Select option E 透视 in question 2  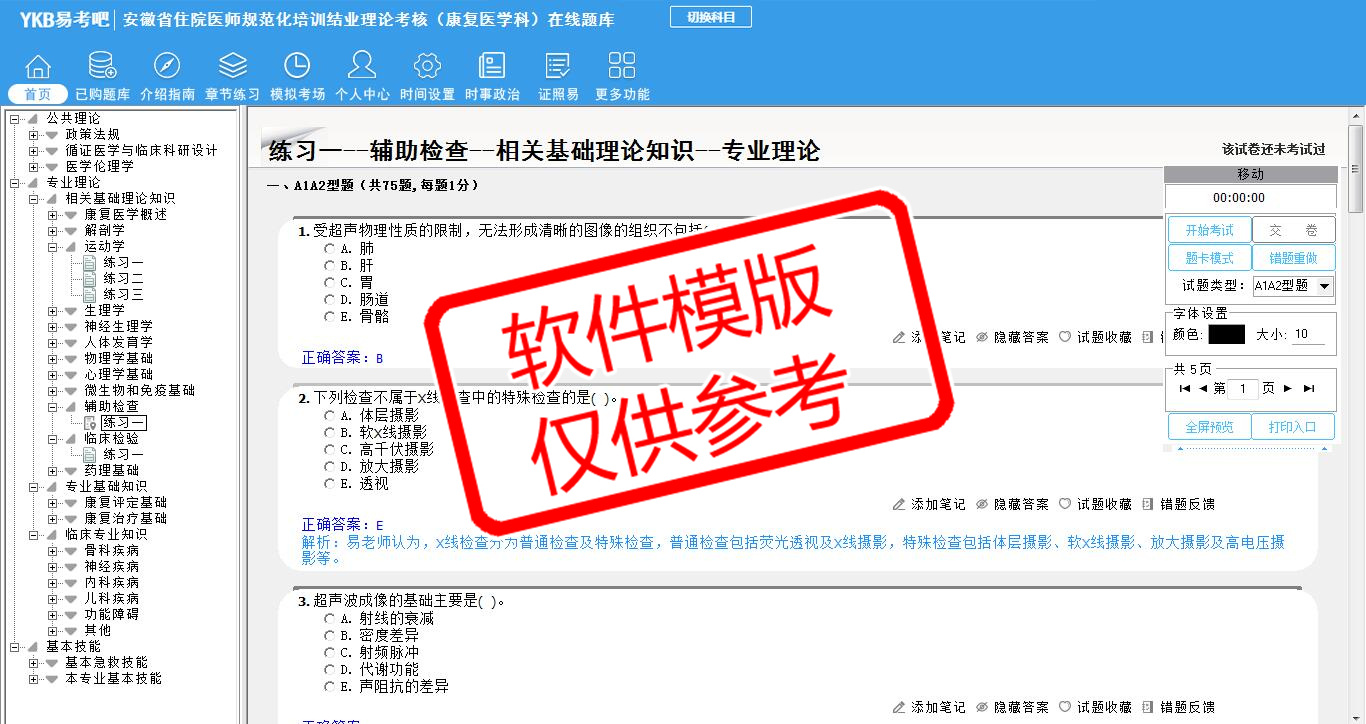tap(330, 483)
